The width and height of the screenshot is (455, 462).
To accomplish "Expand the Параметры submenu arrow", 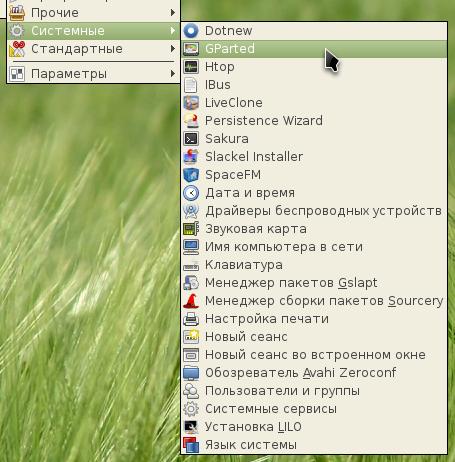I will tap(173, 73).
